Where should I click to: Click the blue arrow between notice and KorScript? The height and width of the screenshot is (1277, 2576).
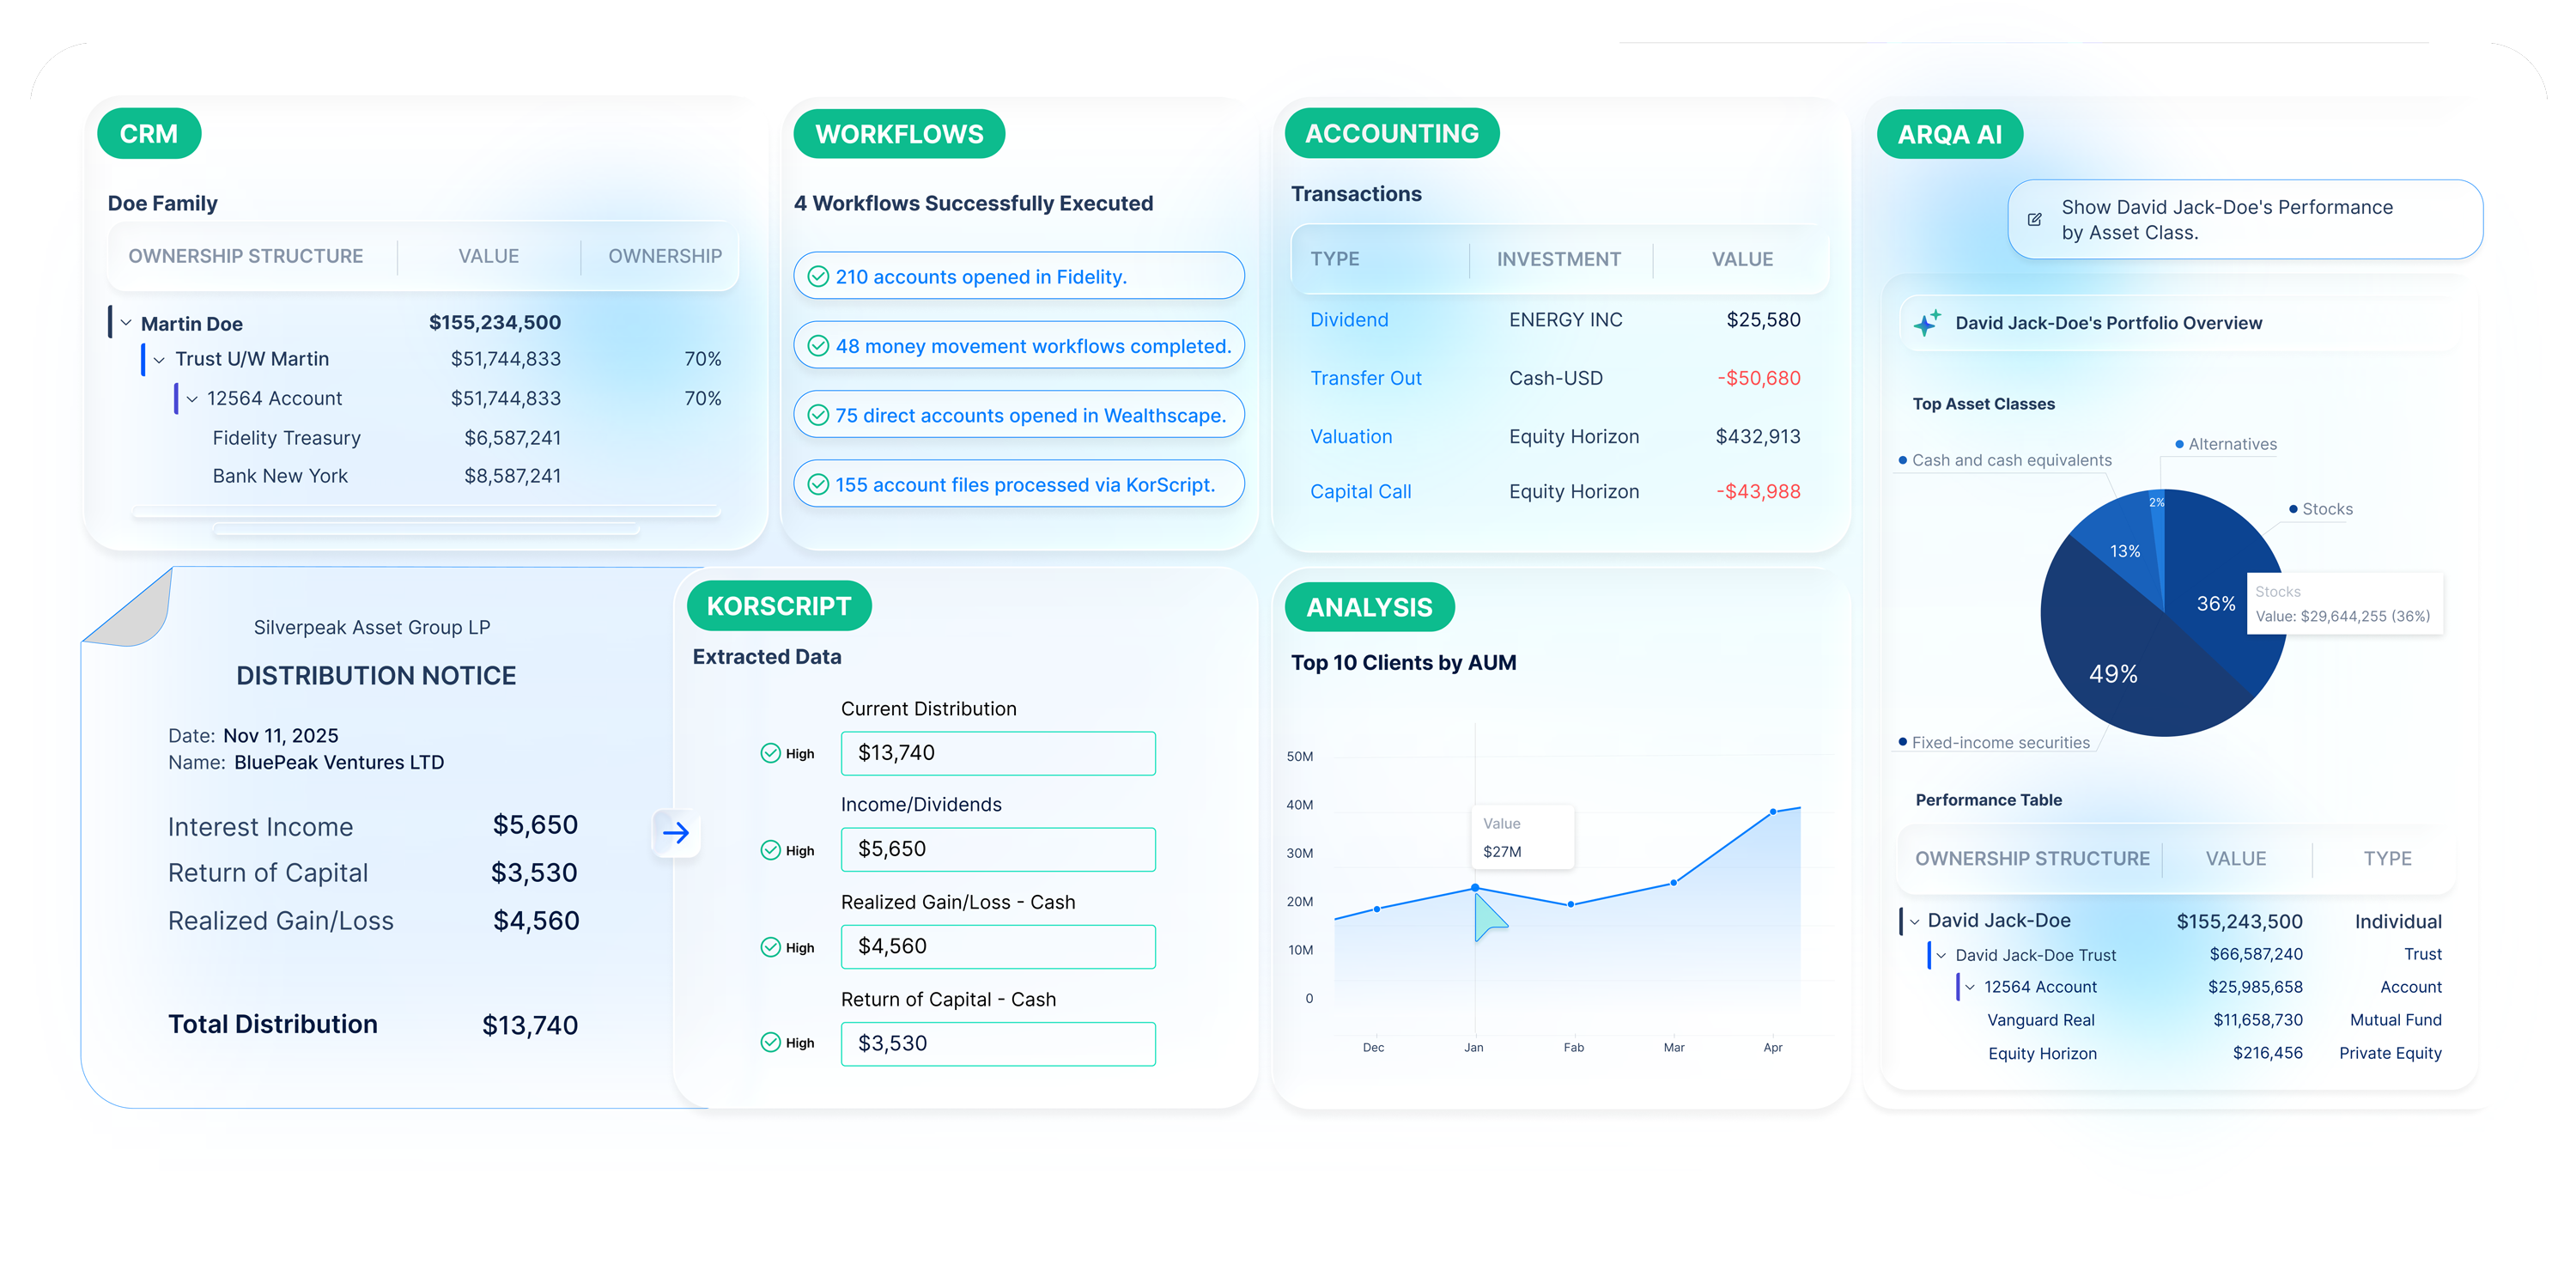point(676,833)
